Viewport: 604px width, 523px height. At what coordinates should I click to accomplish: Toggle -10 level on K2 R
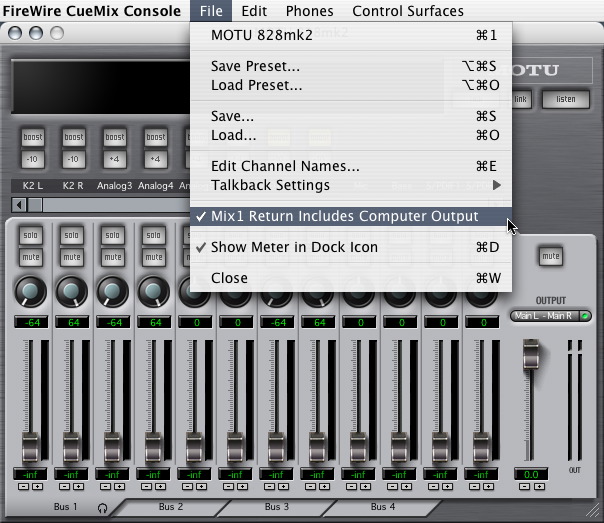[x=74, y=159]
